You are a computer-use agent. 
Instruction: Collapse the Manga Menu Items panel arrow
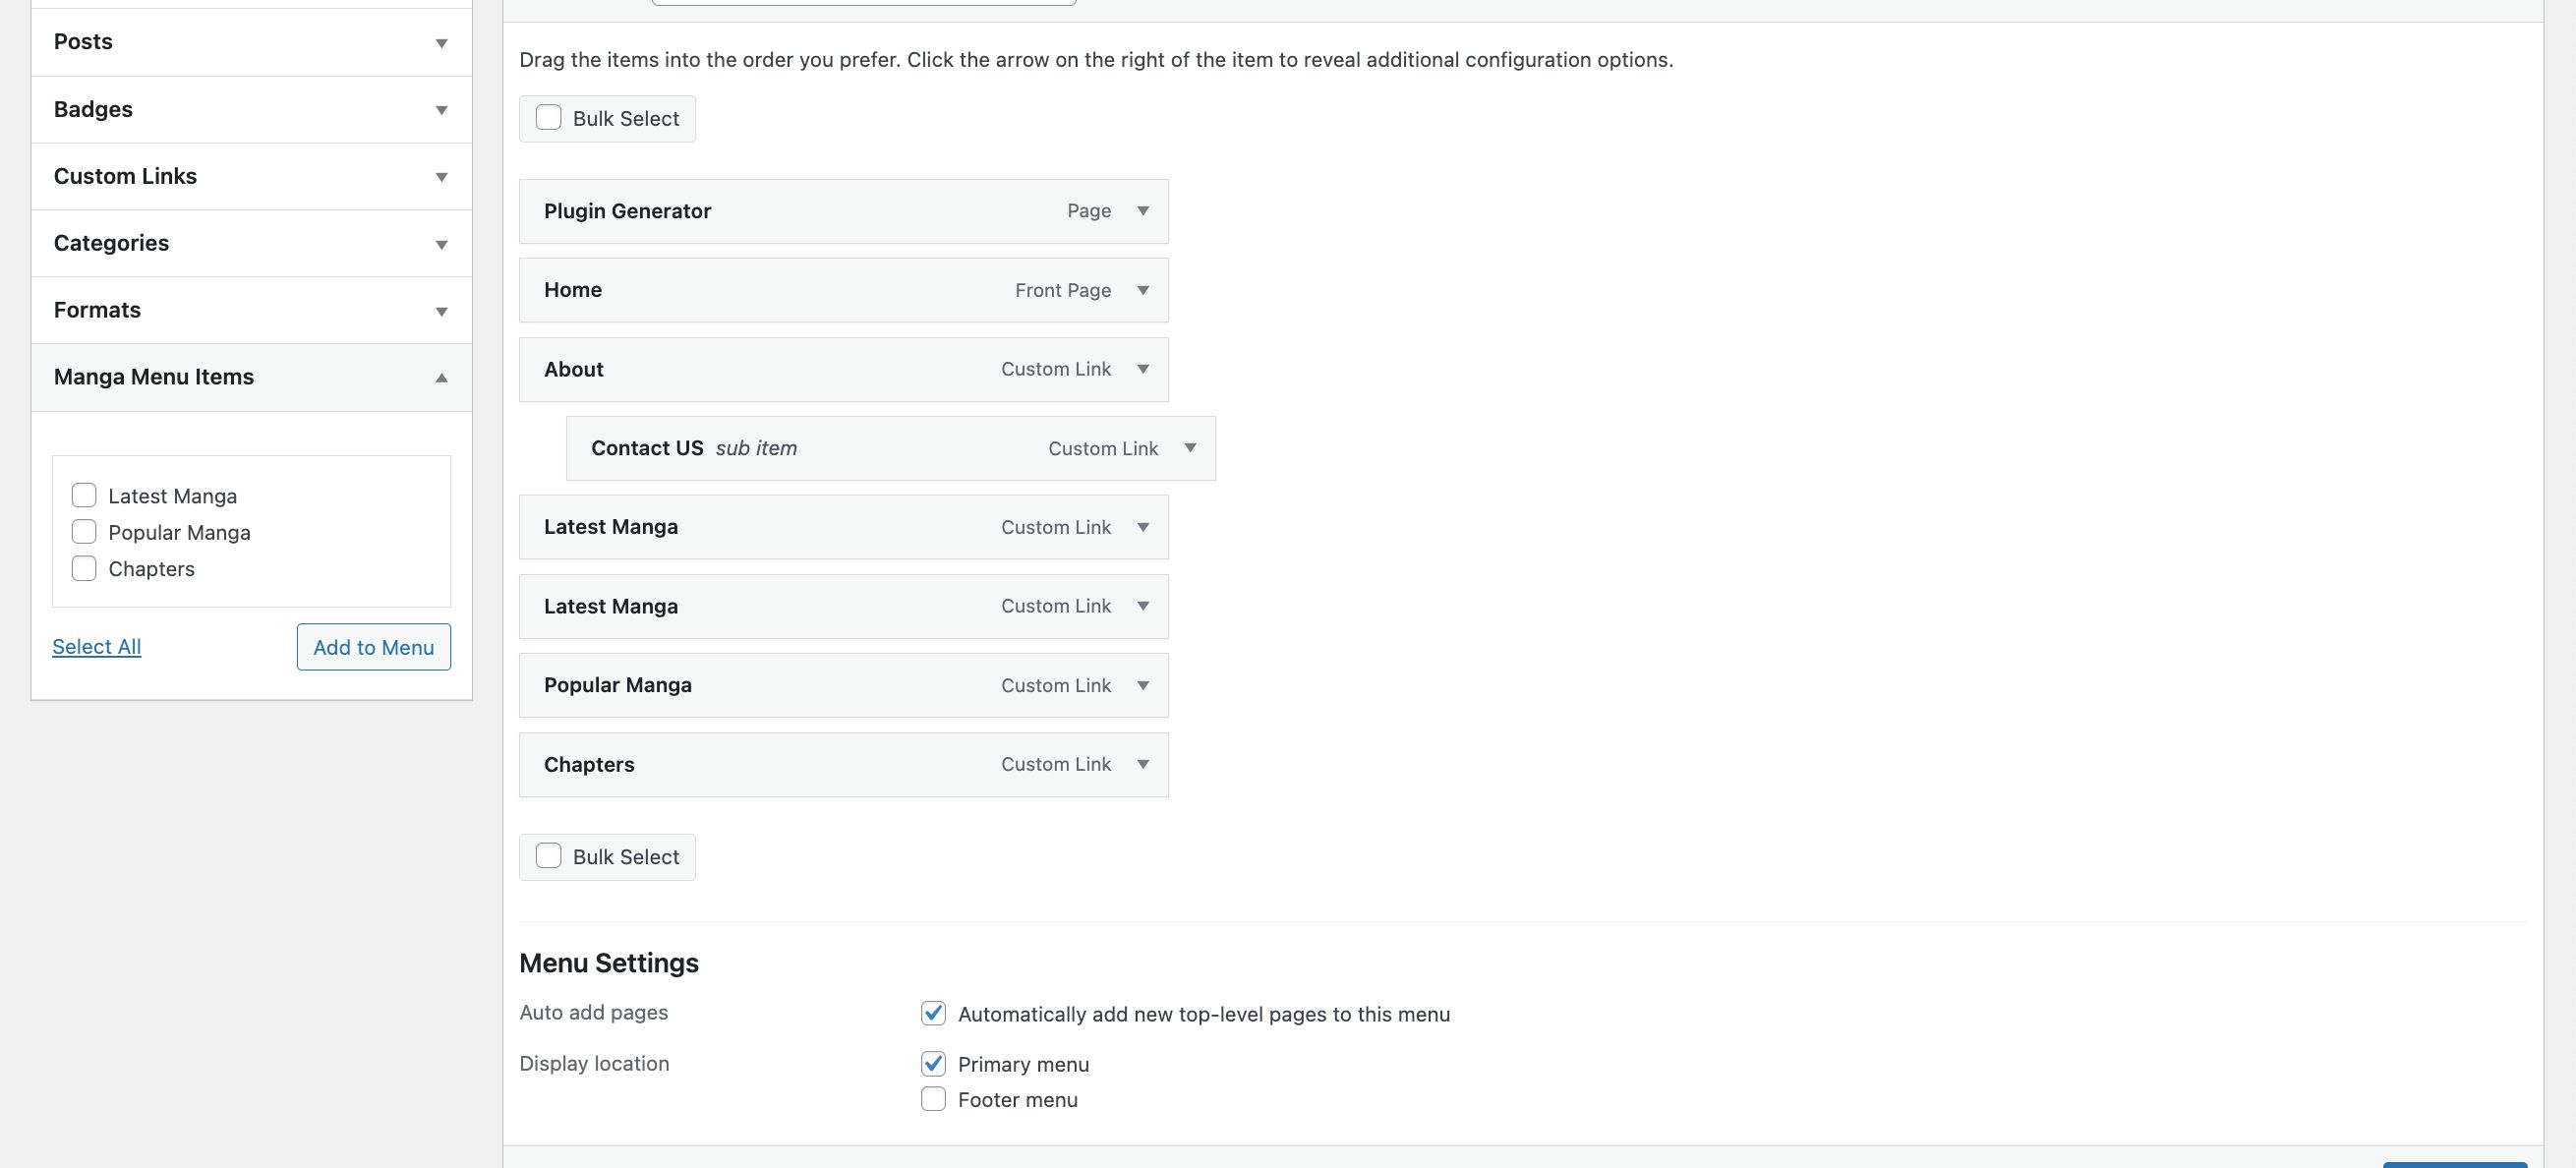point(441,378)
